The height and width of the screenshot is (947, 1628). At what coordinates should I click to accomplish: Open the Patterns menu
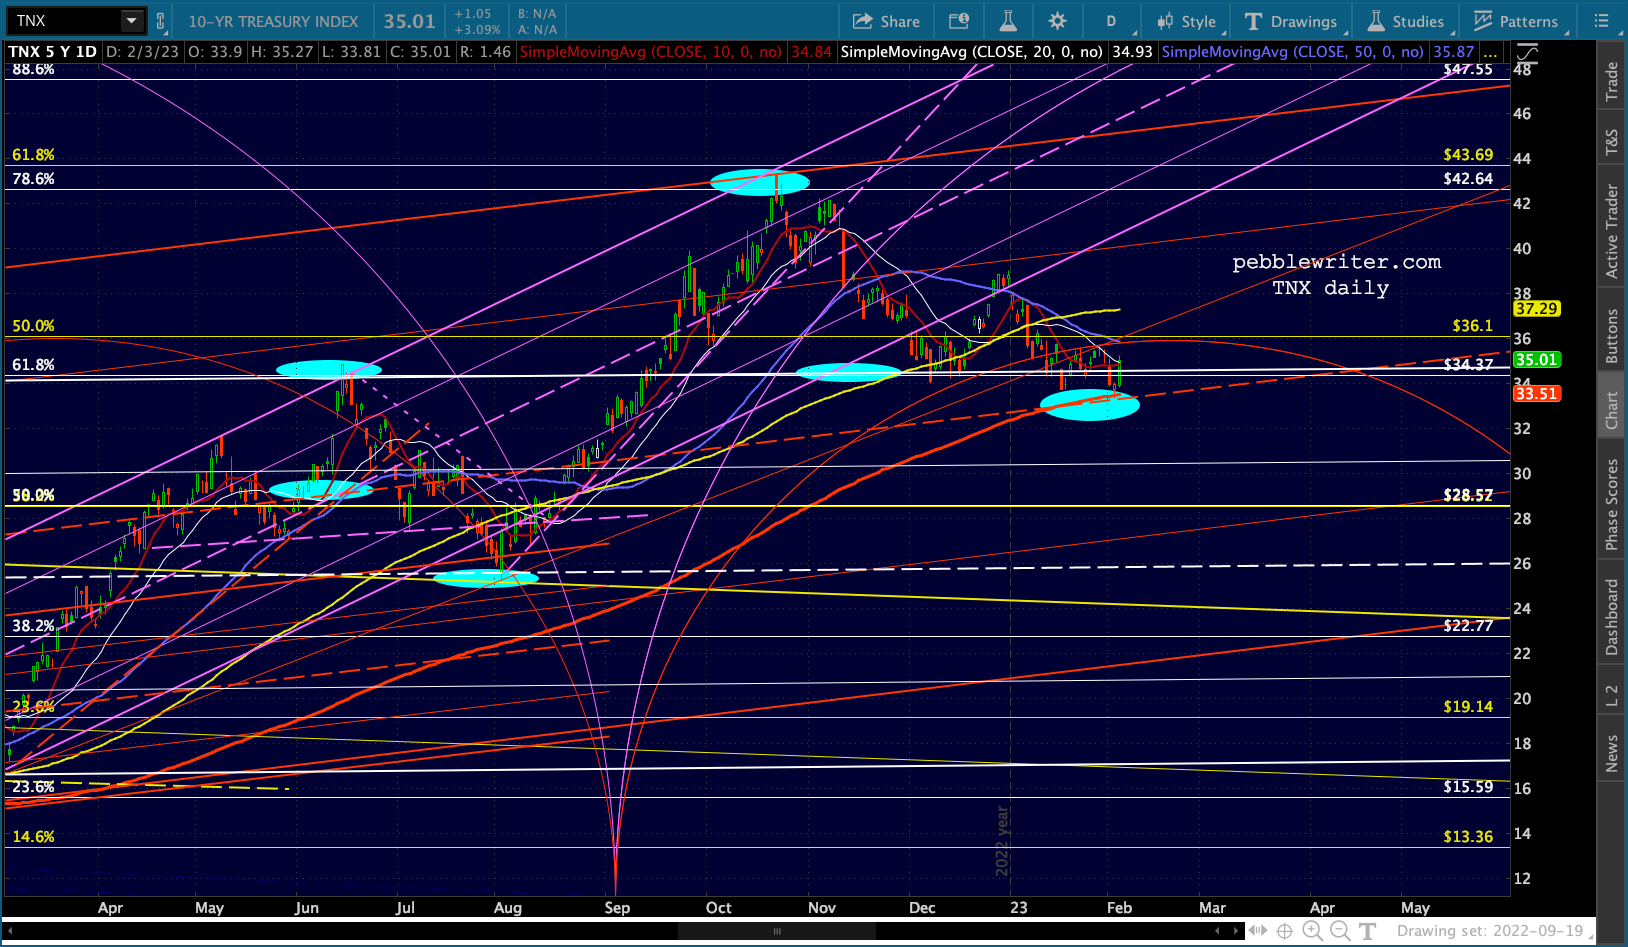1515,21
